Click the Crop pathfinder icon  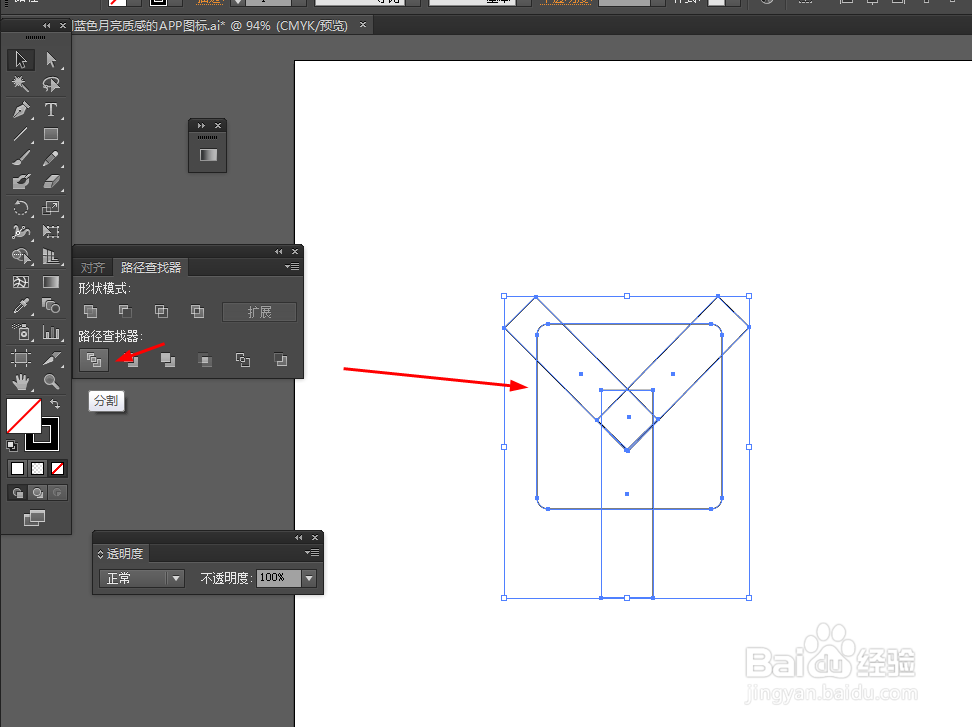click(x=205, y=359)
